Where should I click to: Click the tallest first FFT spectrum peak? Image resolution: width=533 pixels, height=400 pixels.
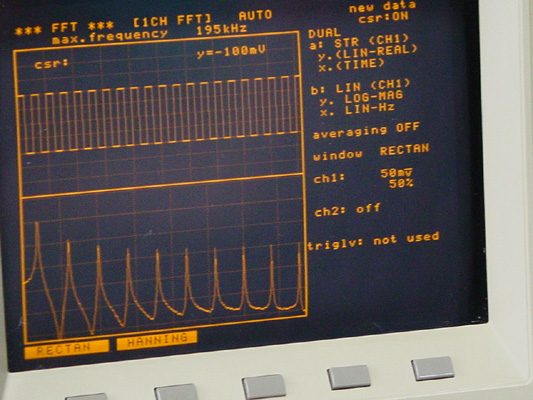pos(37,225)
